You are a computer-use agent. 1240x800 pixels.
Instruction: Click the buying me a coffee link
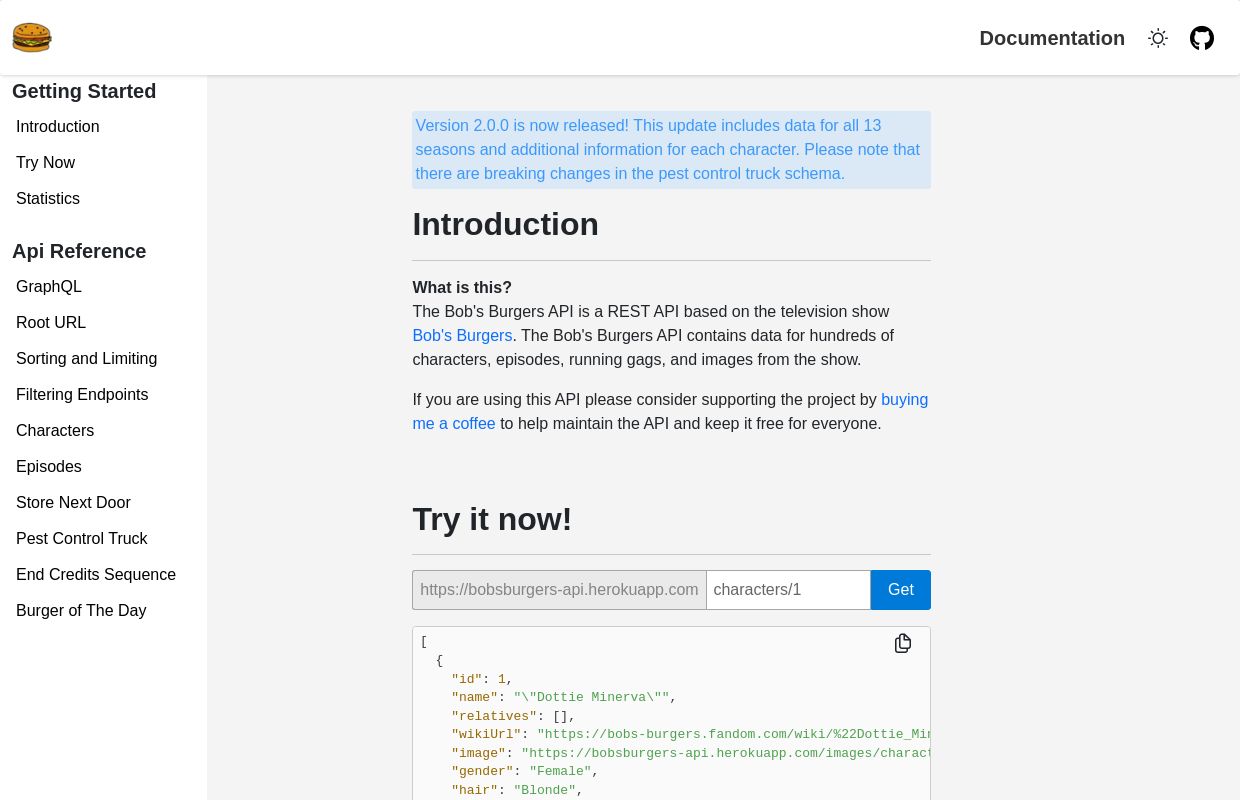[x=670, y=412]
